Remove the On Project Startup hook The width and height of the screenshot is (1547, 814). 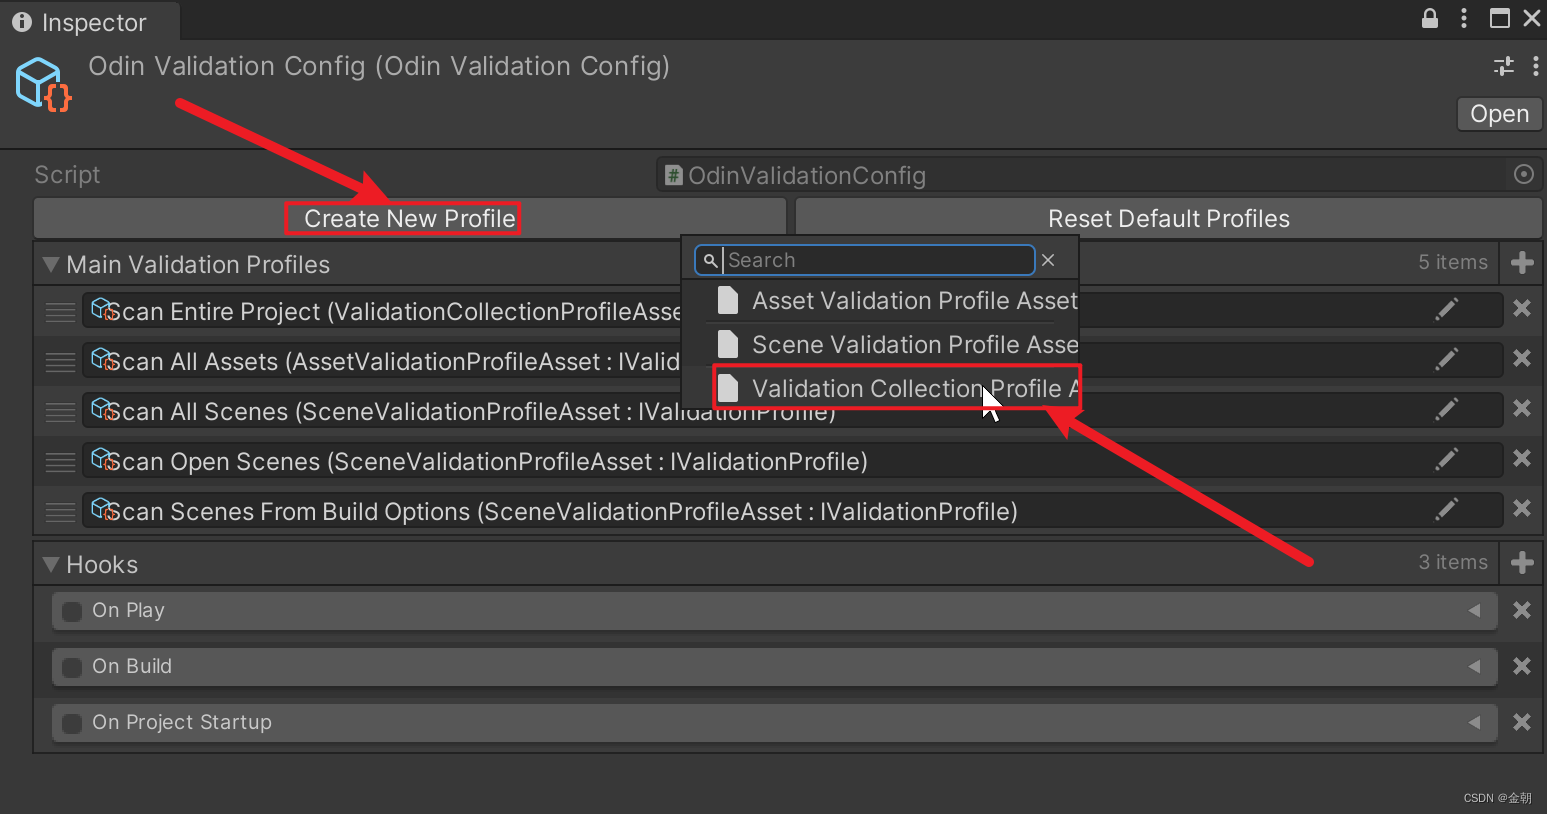tap(1522, 722)
